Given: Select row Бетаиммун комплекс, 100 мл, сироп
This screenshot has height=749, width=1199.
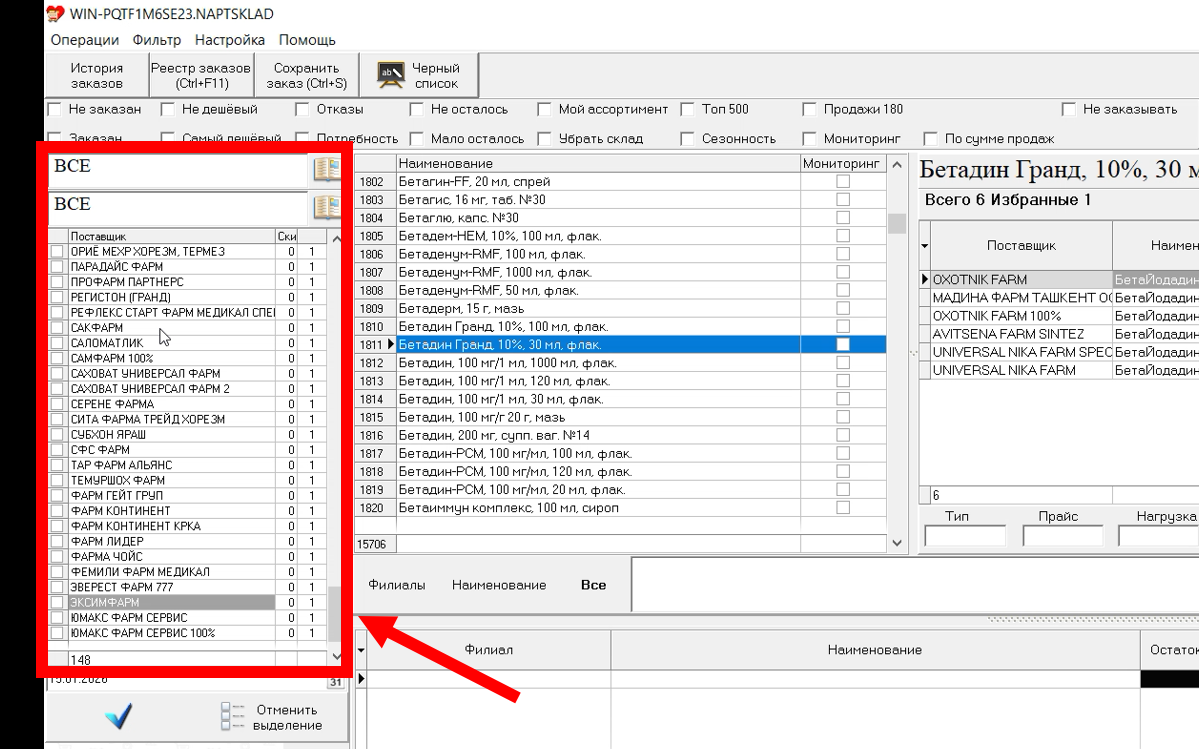Looking at the screenshot, I should click(x=621, y=507).
